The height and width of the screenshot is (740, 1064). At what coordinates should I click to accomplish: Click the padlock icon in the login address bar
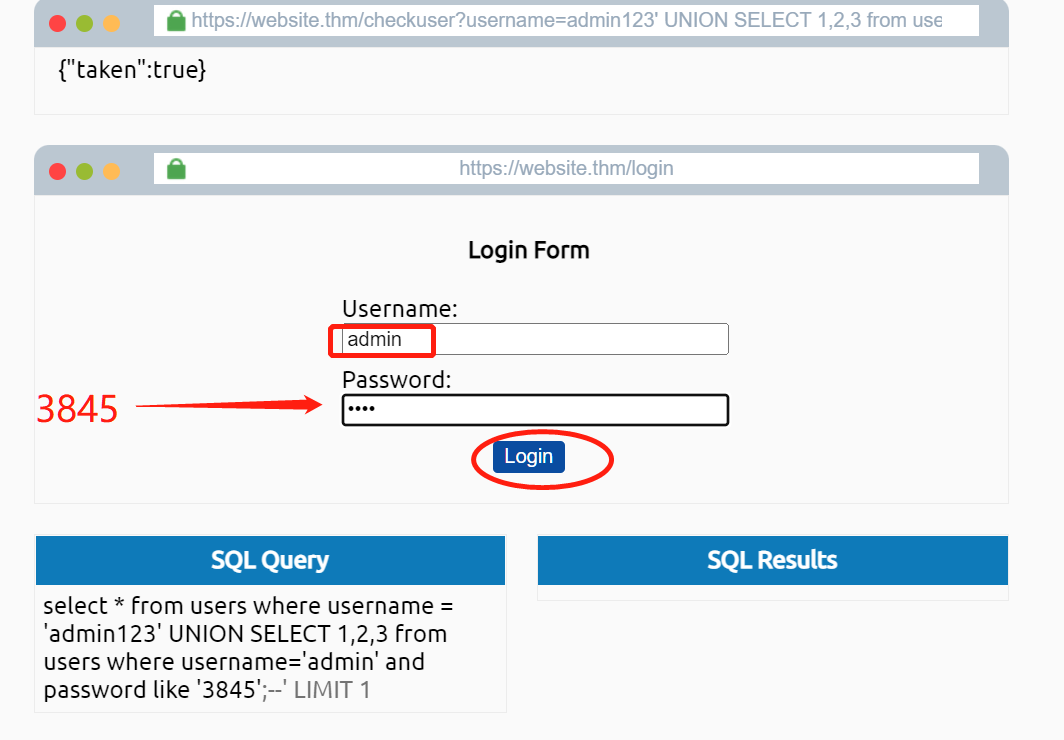click(x=176, y=169)
